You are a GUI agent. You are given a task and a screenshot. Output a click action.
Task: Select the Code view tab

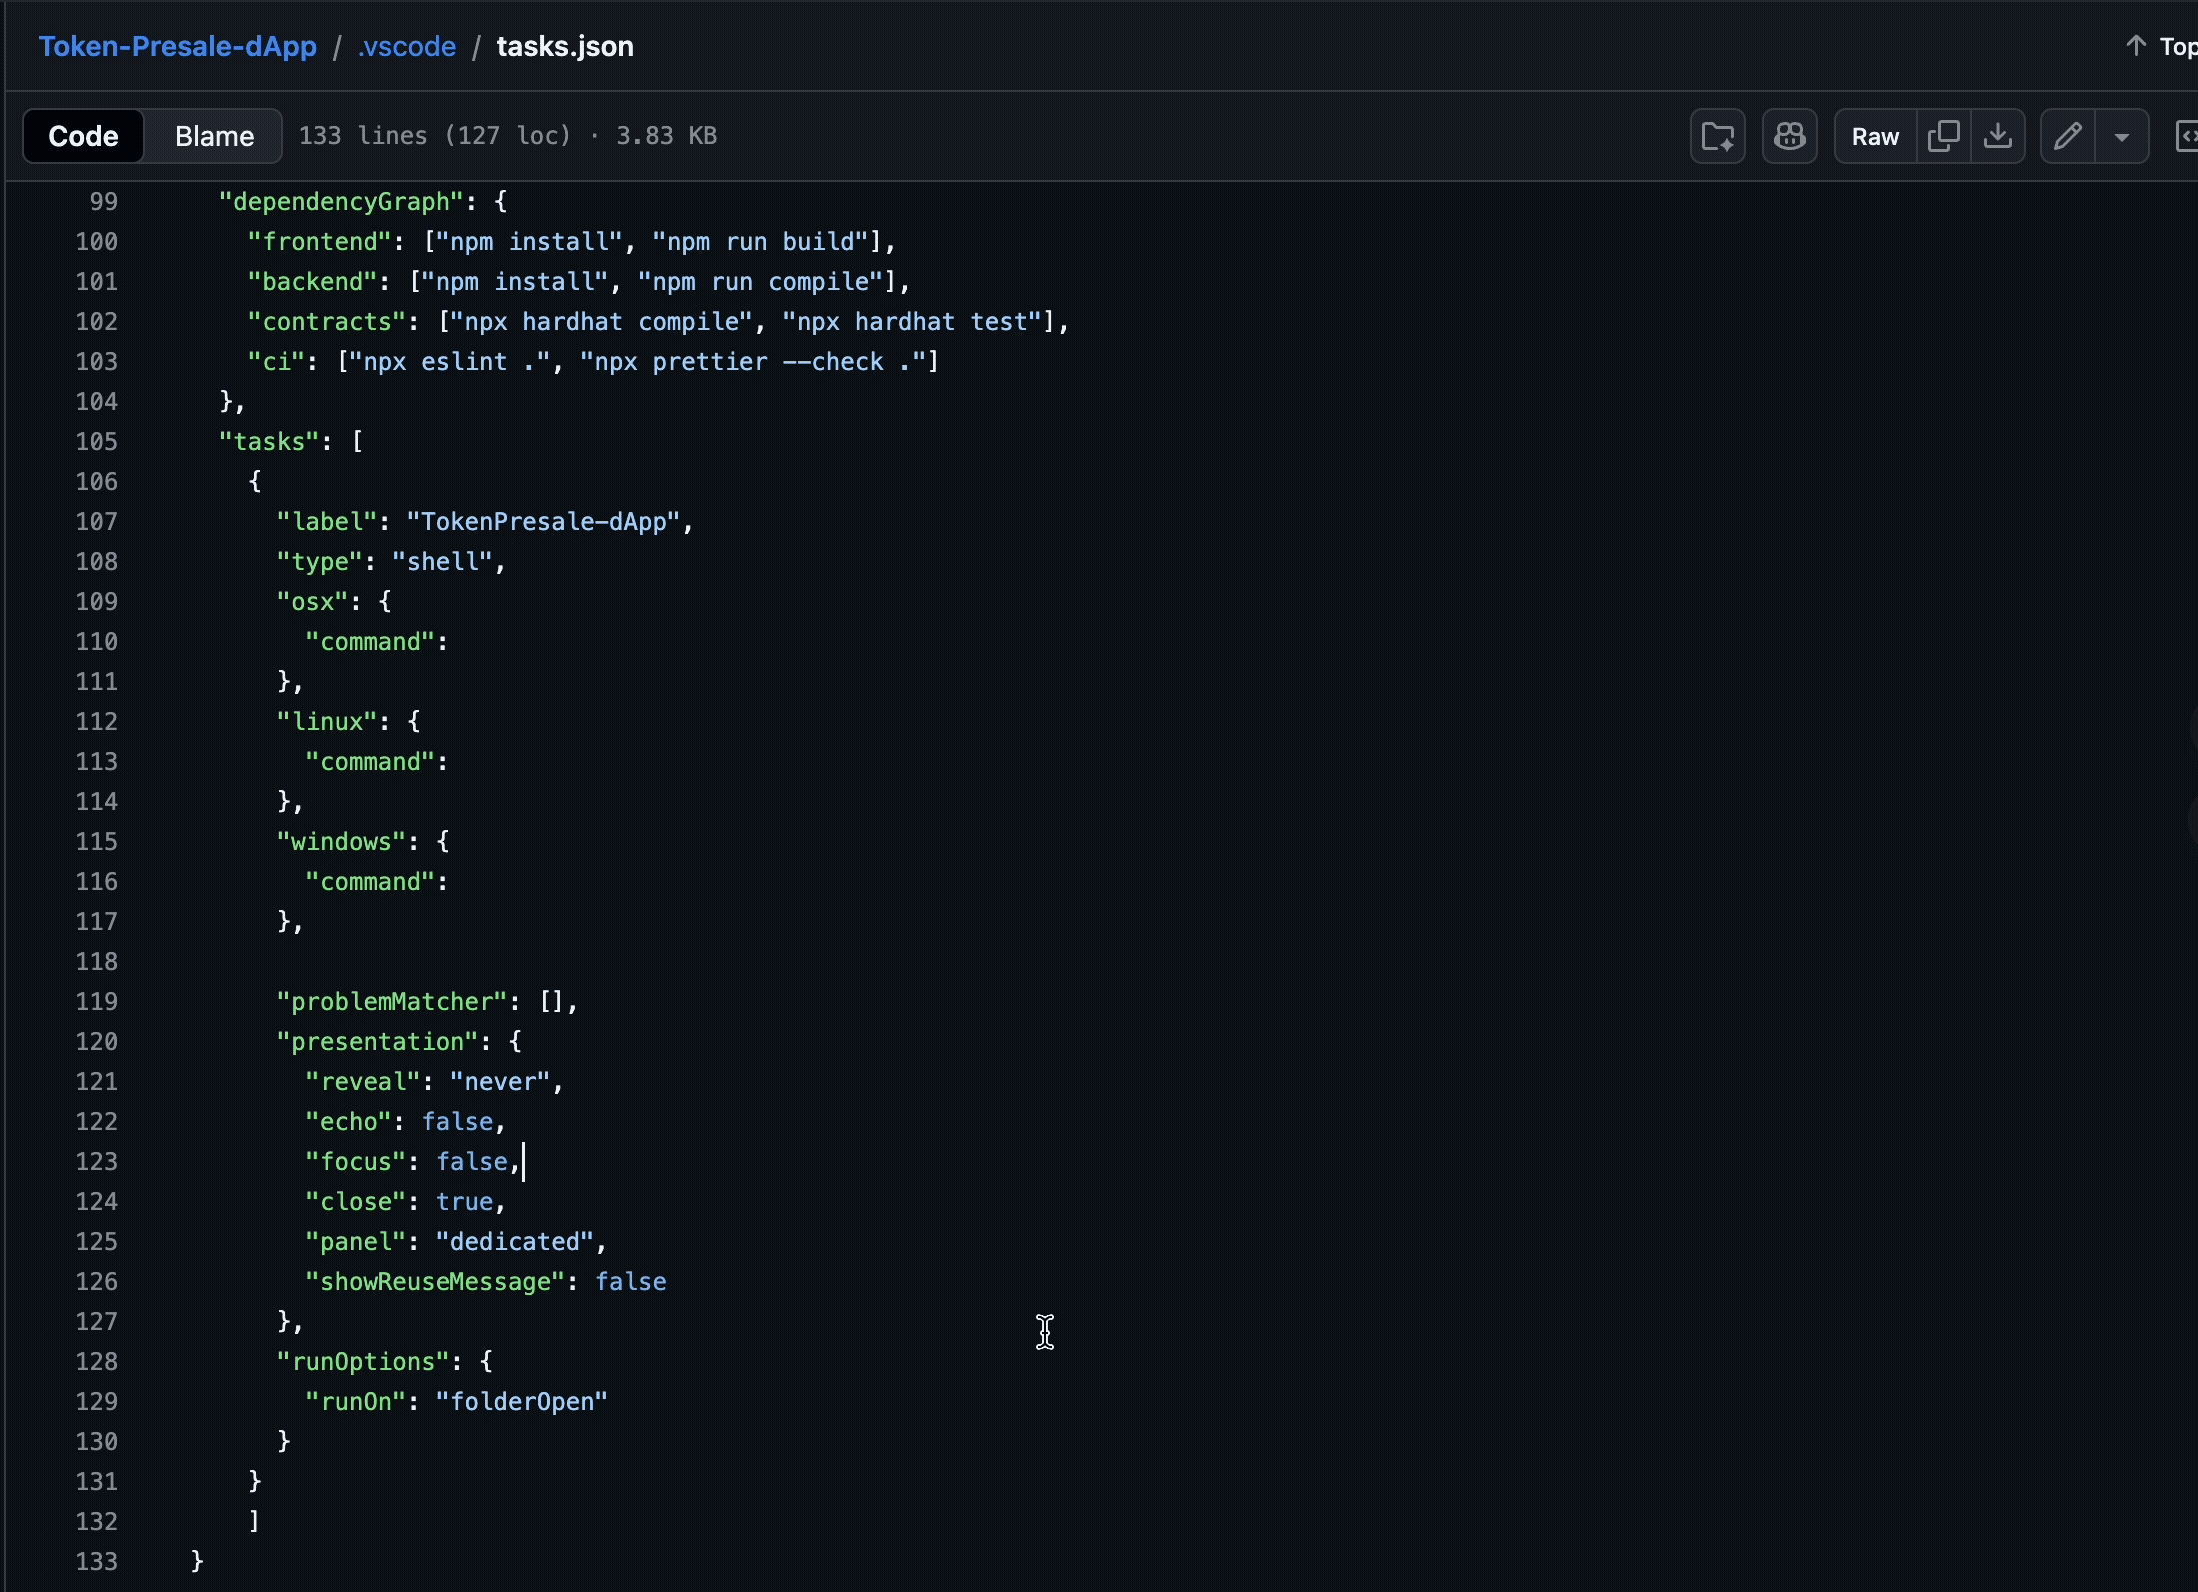(x=83, y=136)
